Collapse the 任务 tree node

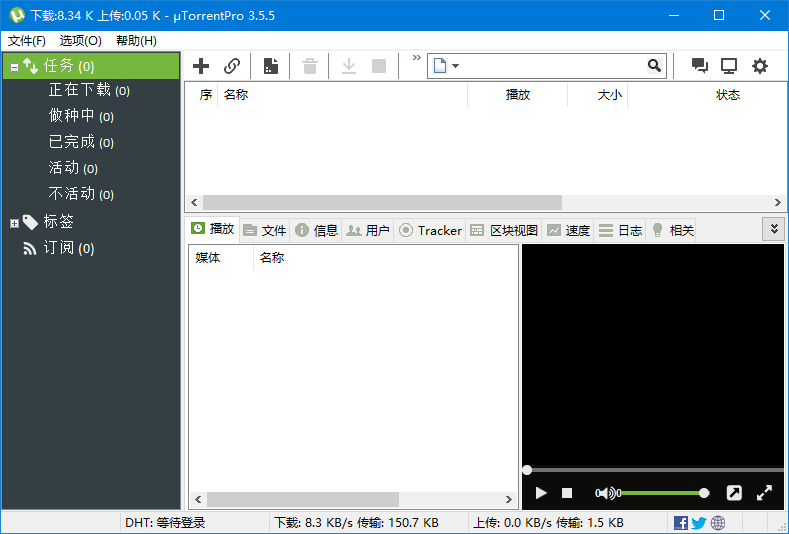[x=15, y=66]
